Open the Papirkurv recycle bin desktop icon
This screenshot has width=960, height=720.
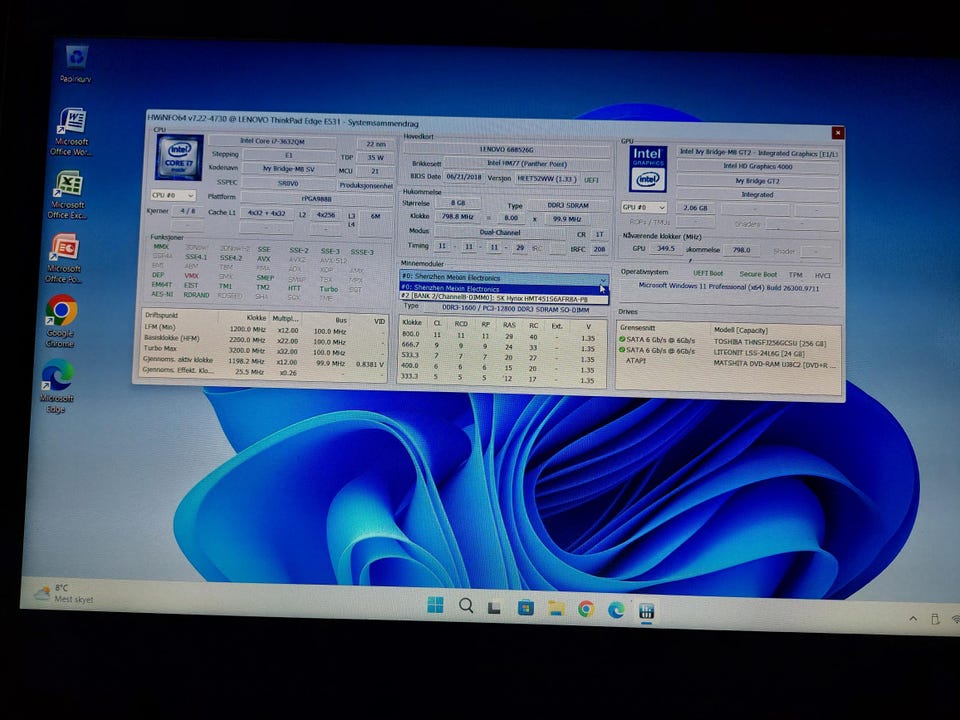tap(77, 64)
